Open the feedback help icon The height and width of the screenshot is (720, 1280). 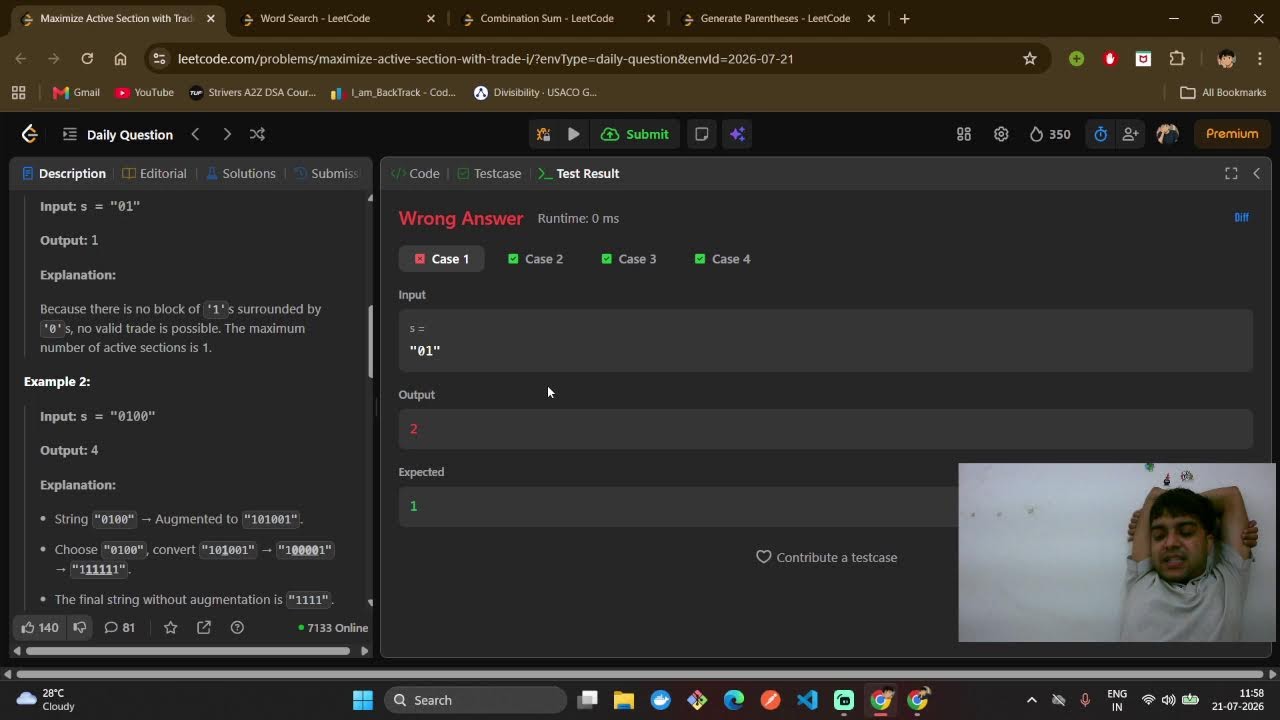coord(237,627)
